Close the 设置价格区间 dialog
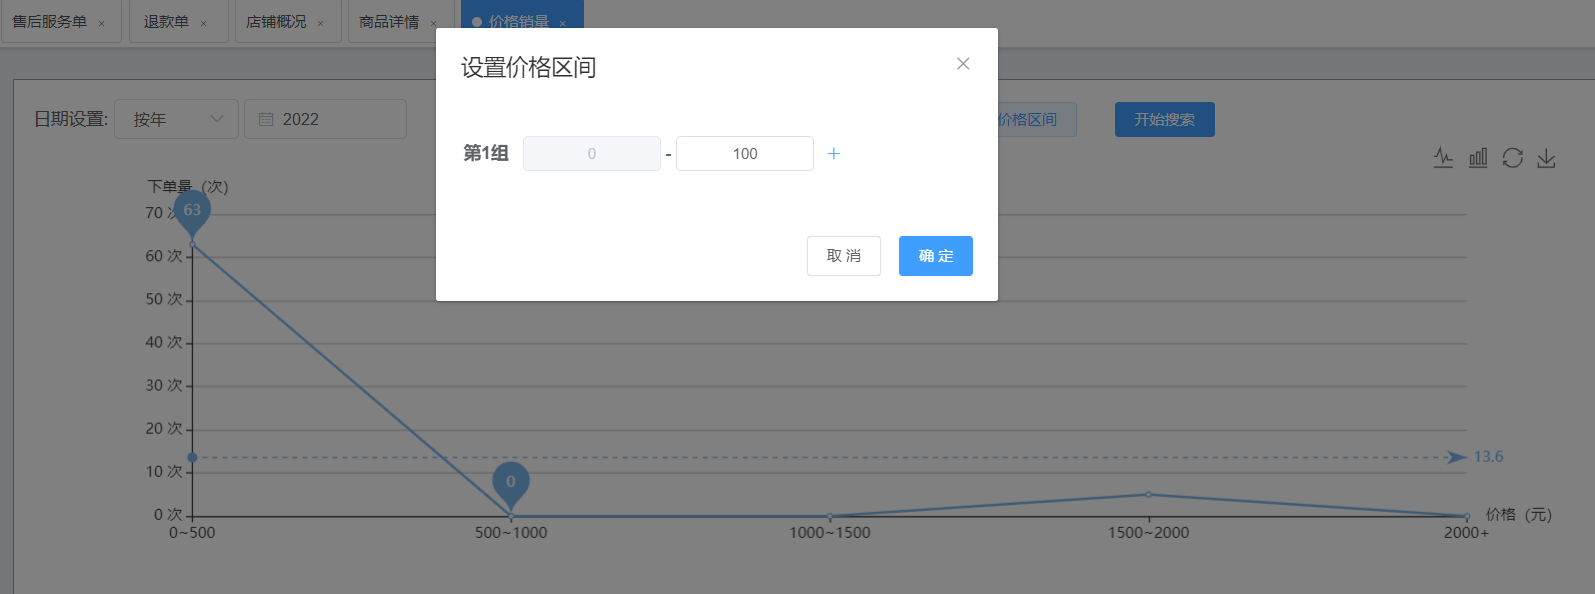 (x=963, y=64)
